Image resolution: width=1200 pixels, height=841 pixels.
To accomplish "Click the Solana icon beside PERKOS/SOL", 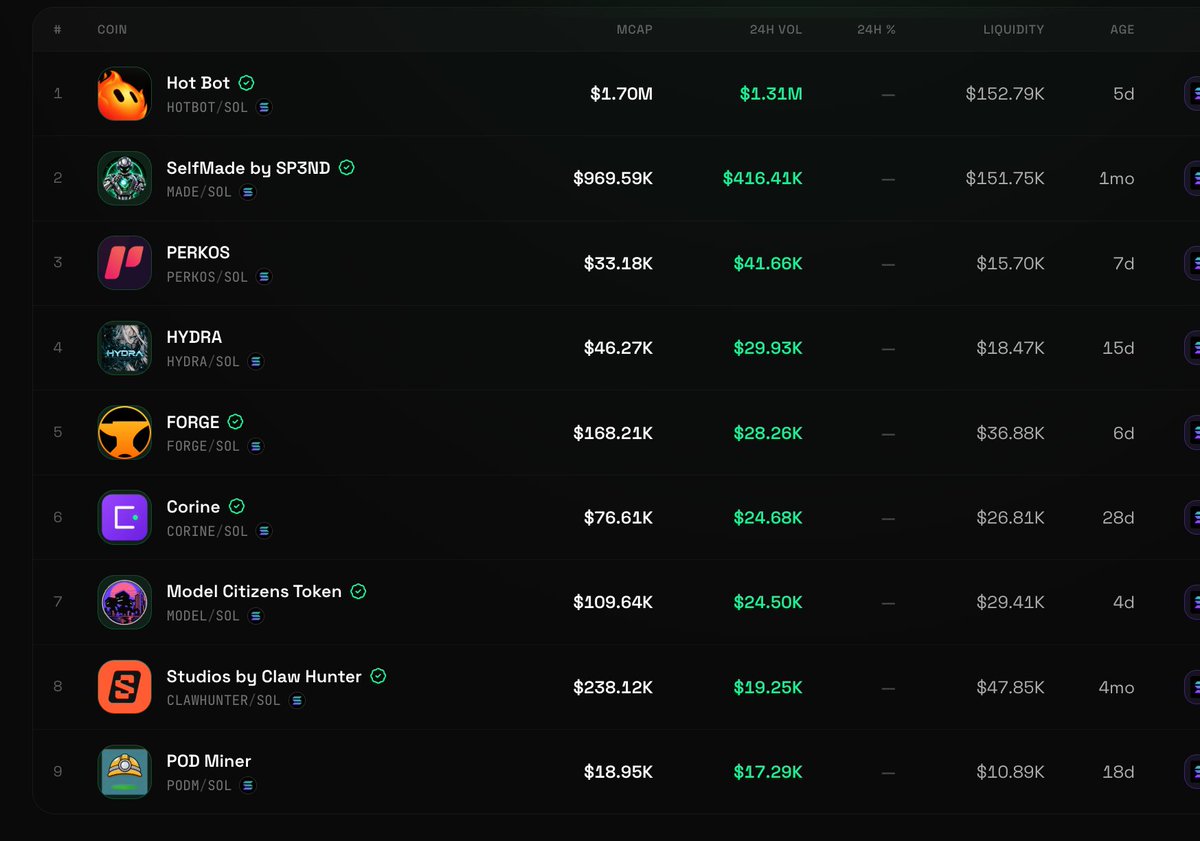I will [x=264, y=277].
